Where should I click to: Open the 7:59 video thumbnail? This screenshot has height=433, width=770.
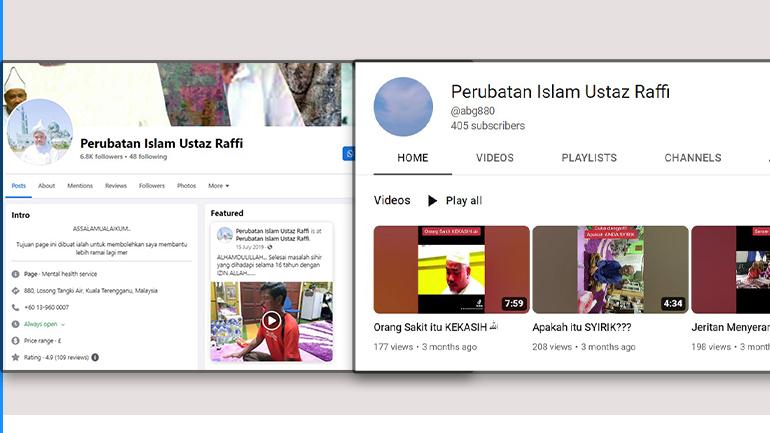[x=451, y=270]
